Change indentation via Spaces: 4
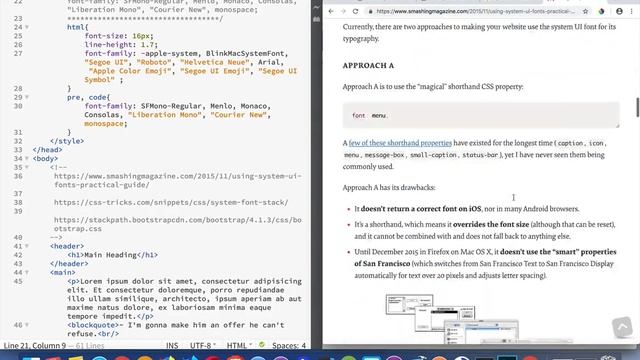 click(x=289, y=345)
